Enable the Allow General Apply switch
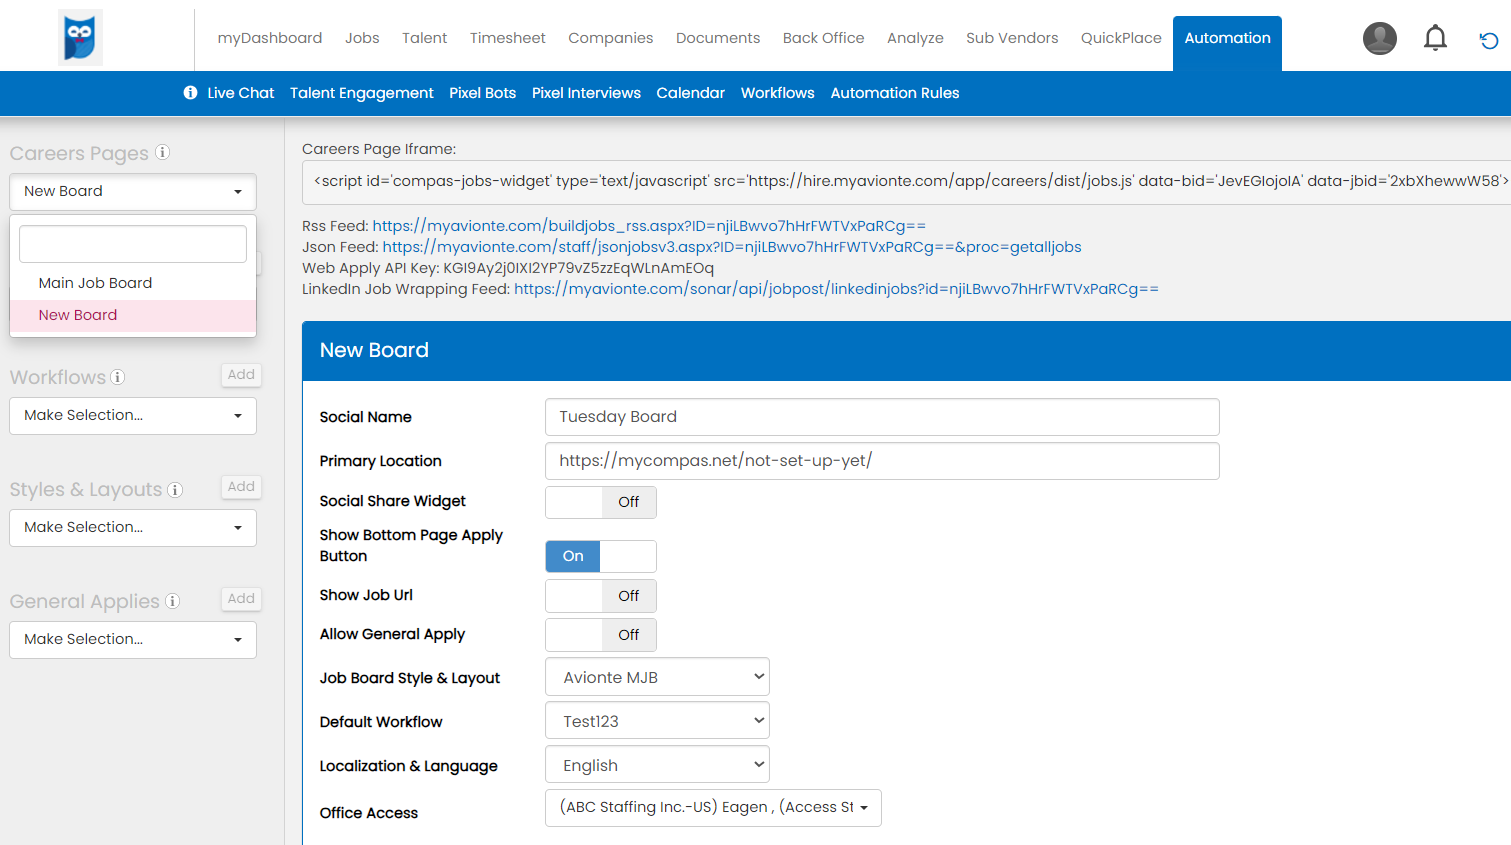Viewport: 1511px width, 845px height. [x=600, y=635]
